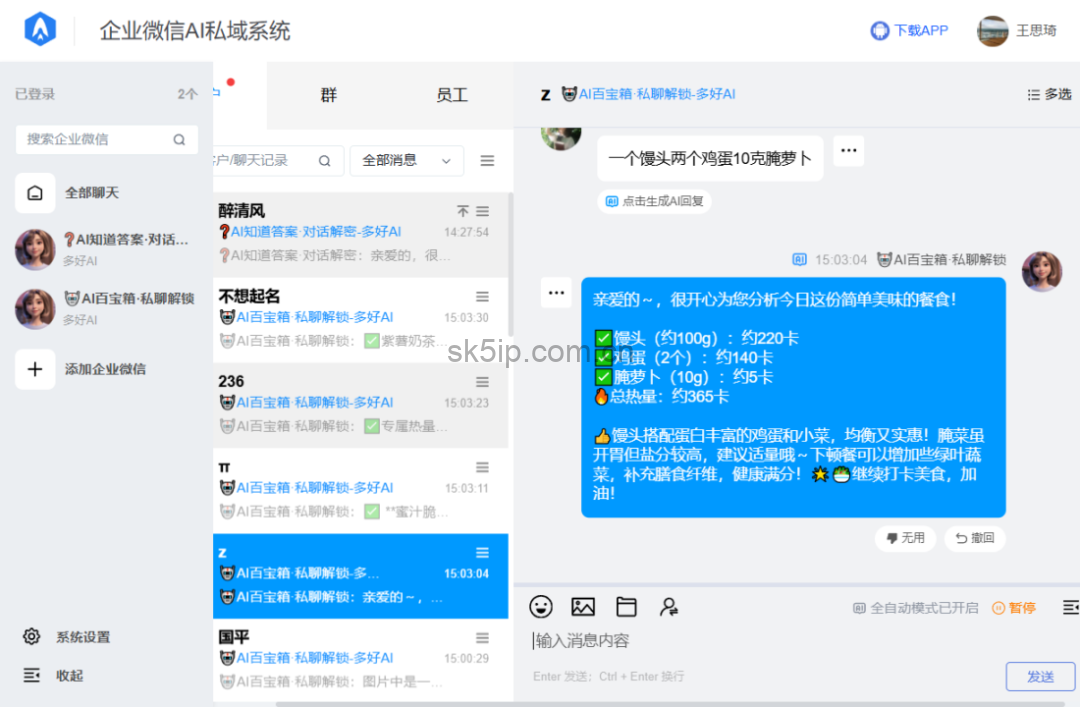The image size is (1080, 707).
Task: Click the hamburger menu on the z conversation
Action: pyautogui.click(x=482, y=551)
